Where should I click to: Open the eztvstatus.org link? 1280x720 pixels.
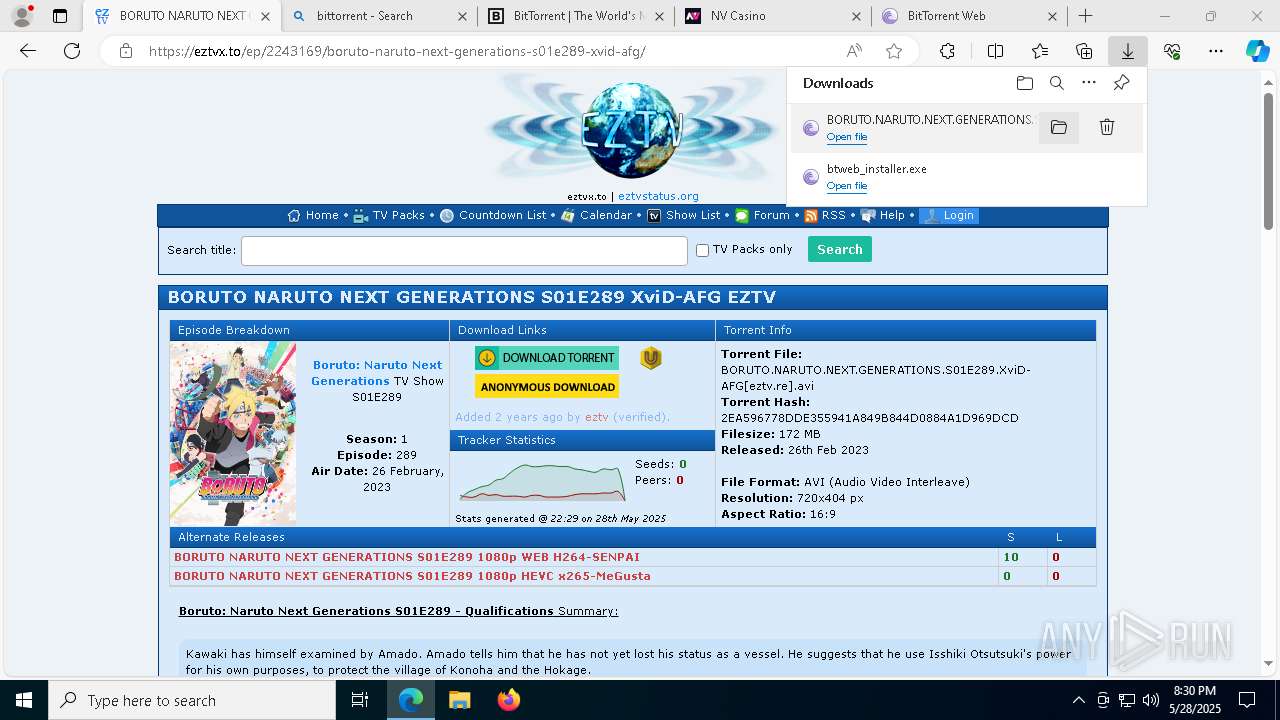coord(658,196)
